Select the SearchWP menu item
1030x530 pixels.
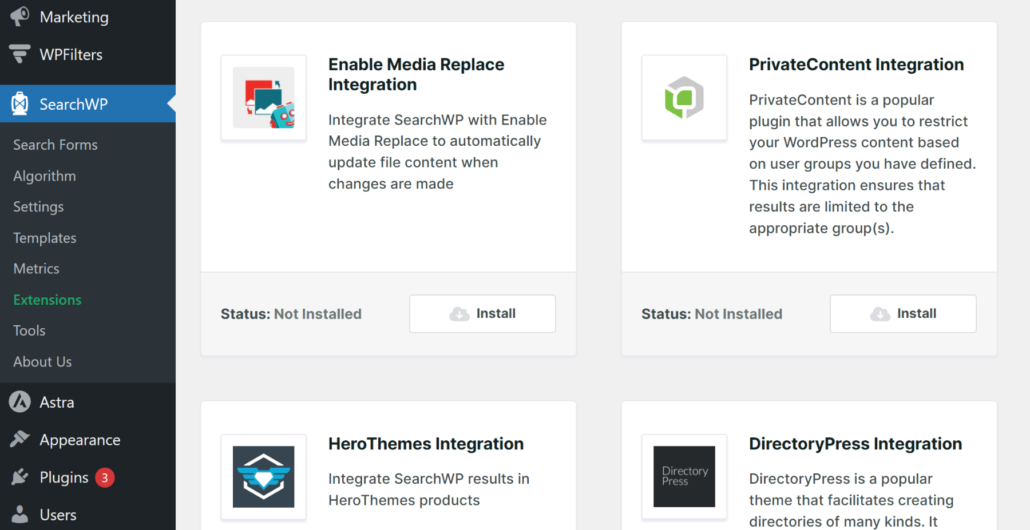click(x=88, y=104)
